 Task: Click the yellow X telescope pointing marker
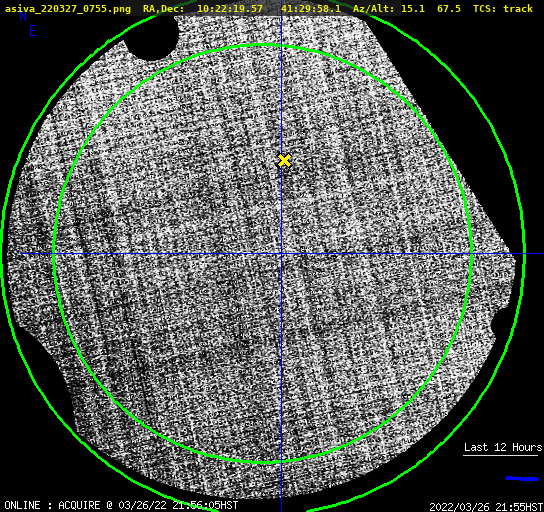[x=284, y=161]
